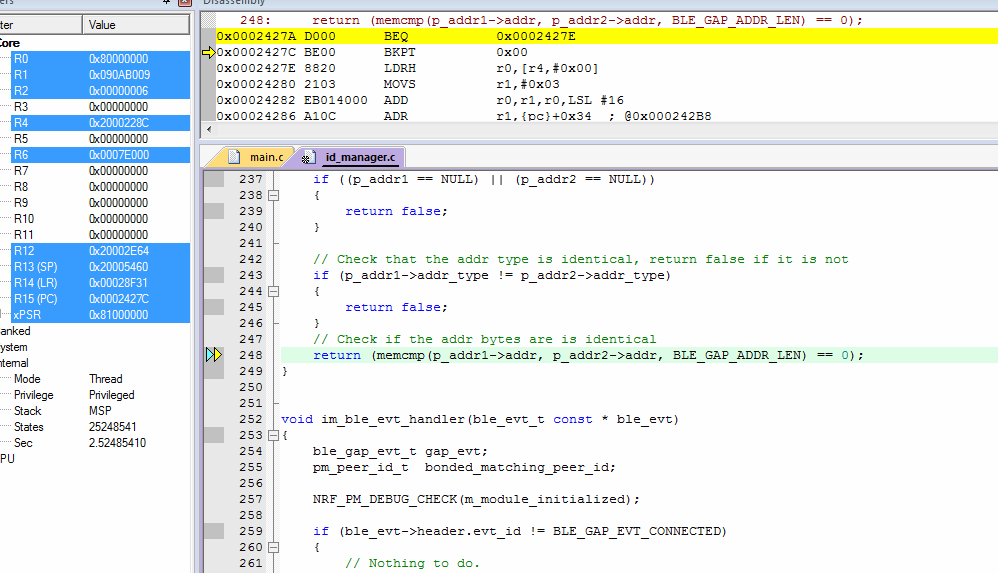Screen dimensions: 998x573
Task: Select the R13 (SP) register row
Action: coord(101,267)
